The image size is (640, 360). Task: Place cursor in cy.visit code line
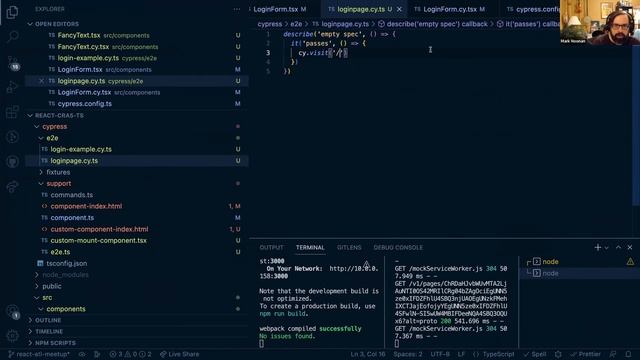tap(322, 53)
